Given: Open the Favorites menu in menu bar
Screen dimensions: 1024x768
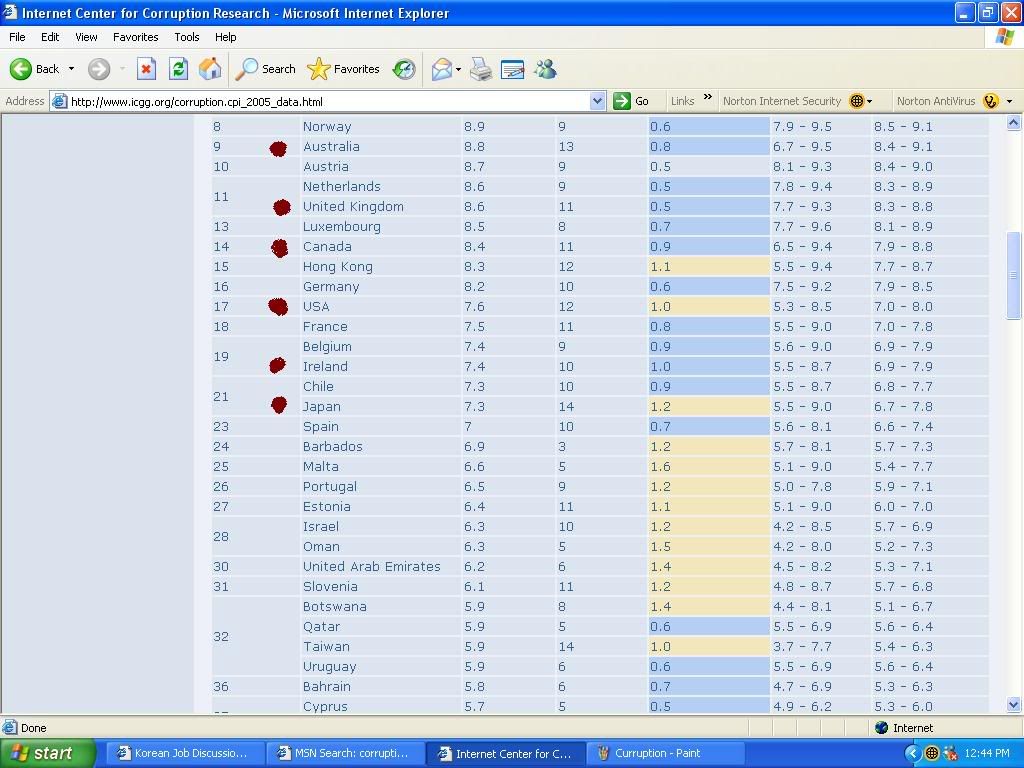Looking at the screenshot, I should point(135,37).
